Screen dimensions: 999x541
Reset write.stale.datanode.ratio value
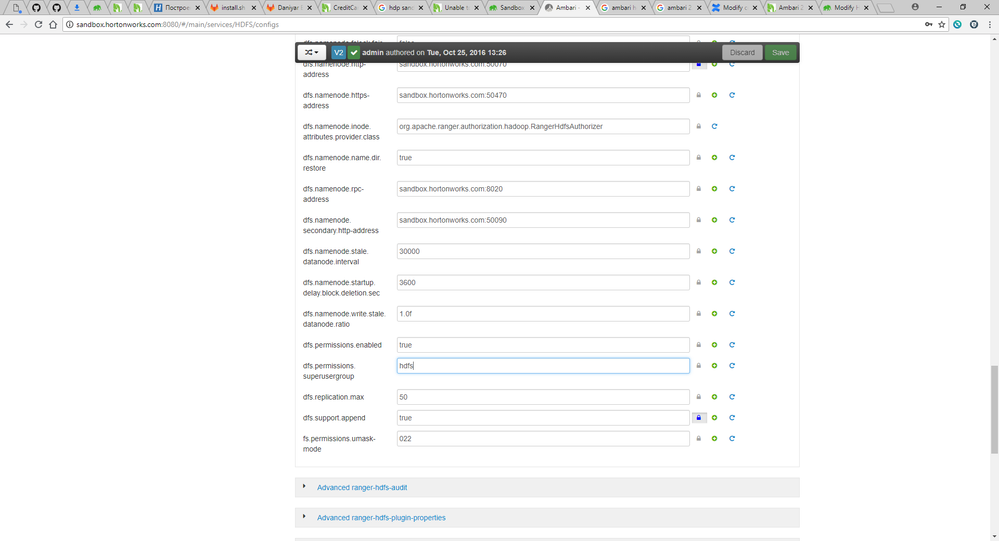pos(732,314)
